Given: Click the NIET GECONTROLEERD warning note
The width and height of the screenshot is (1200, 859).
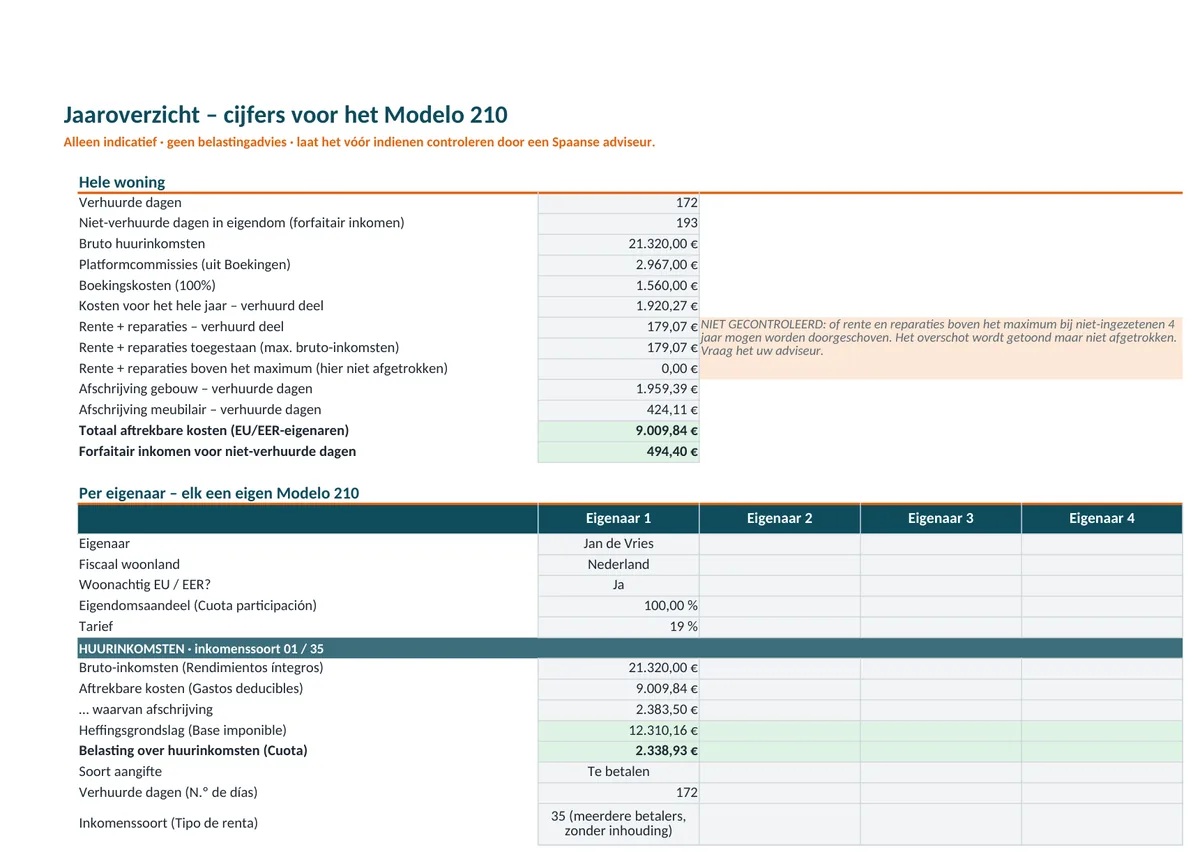Looking at the screenshot, I should (x=941, y=338).
